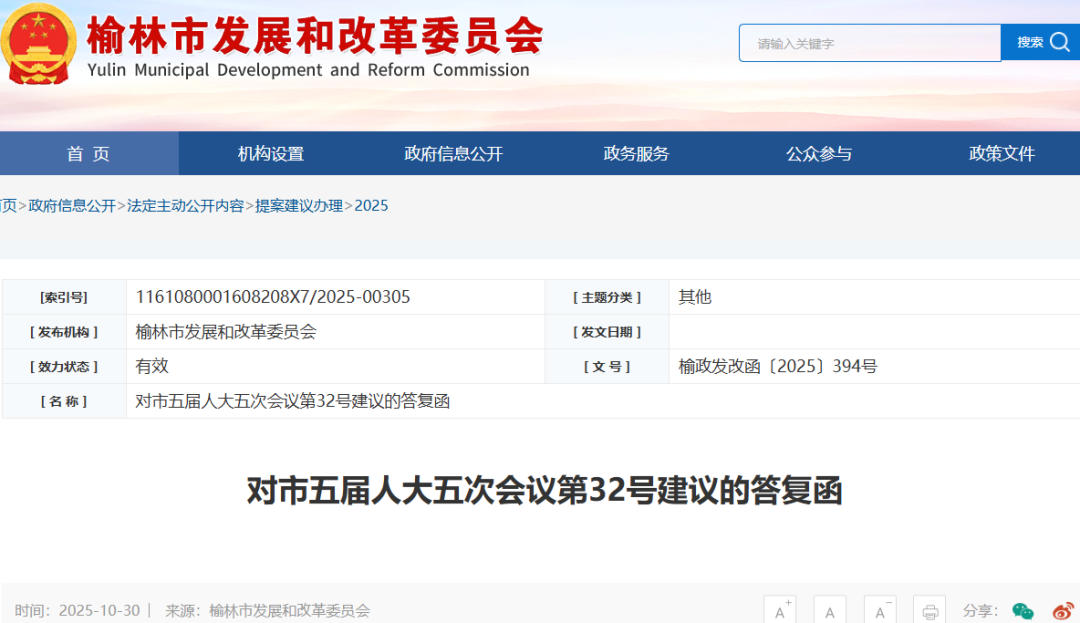Select 政府信息公开 in the navigation bar

click(452, 152)
